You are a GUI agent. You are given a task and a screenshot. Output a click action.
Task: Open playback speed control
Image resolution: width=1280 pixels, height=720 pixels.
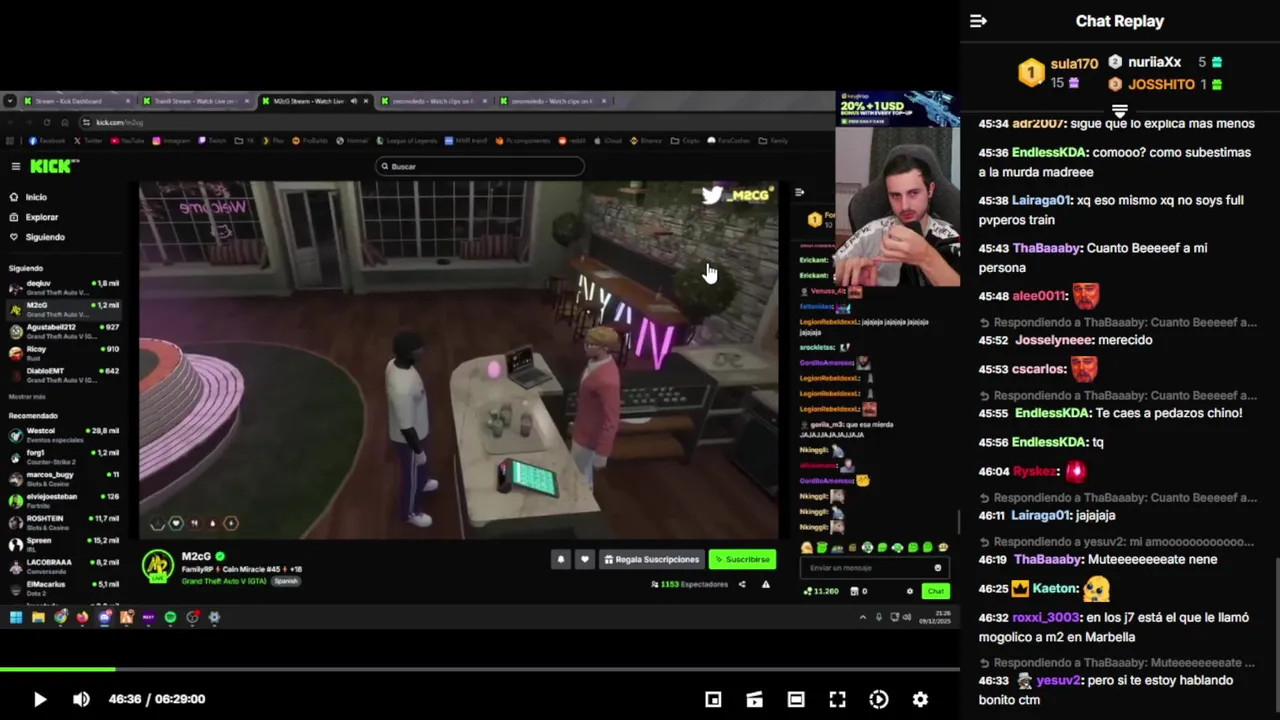879,699
